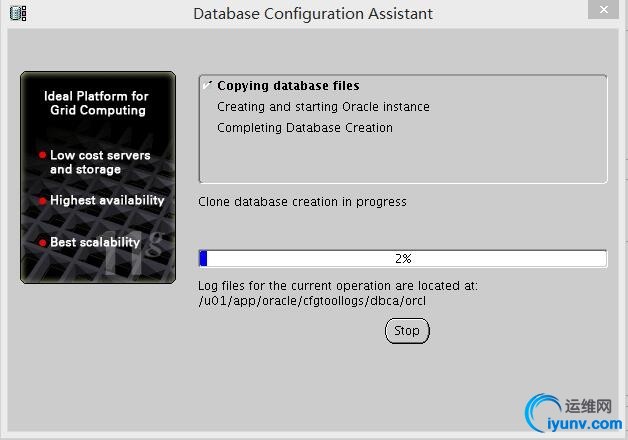Viewport: 628px width, 440px height.
Task: Click the window system menu icon
Action: 18,13
